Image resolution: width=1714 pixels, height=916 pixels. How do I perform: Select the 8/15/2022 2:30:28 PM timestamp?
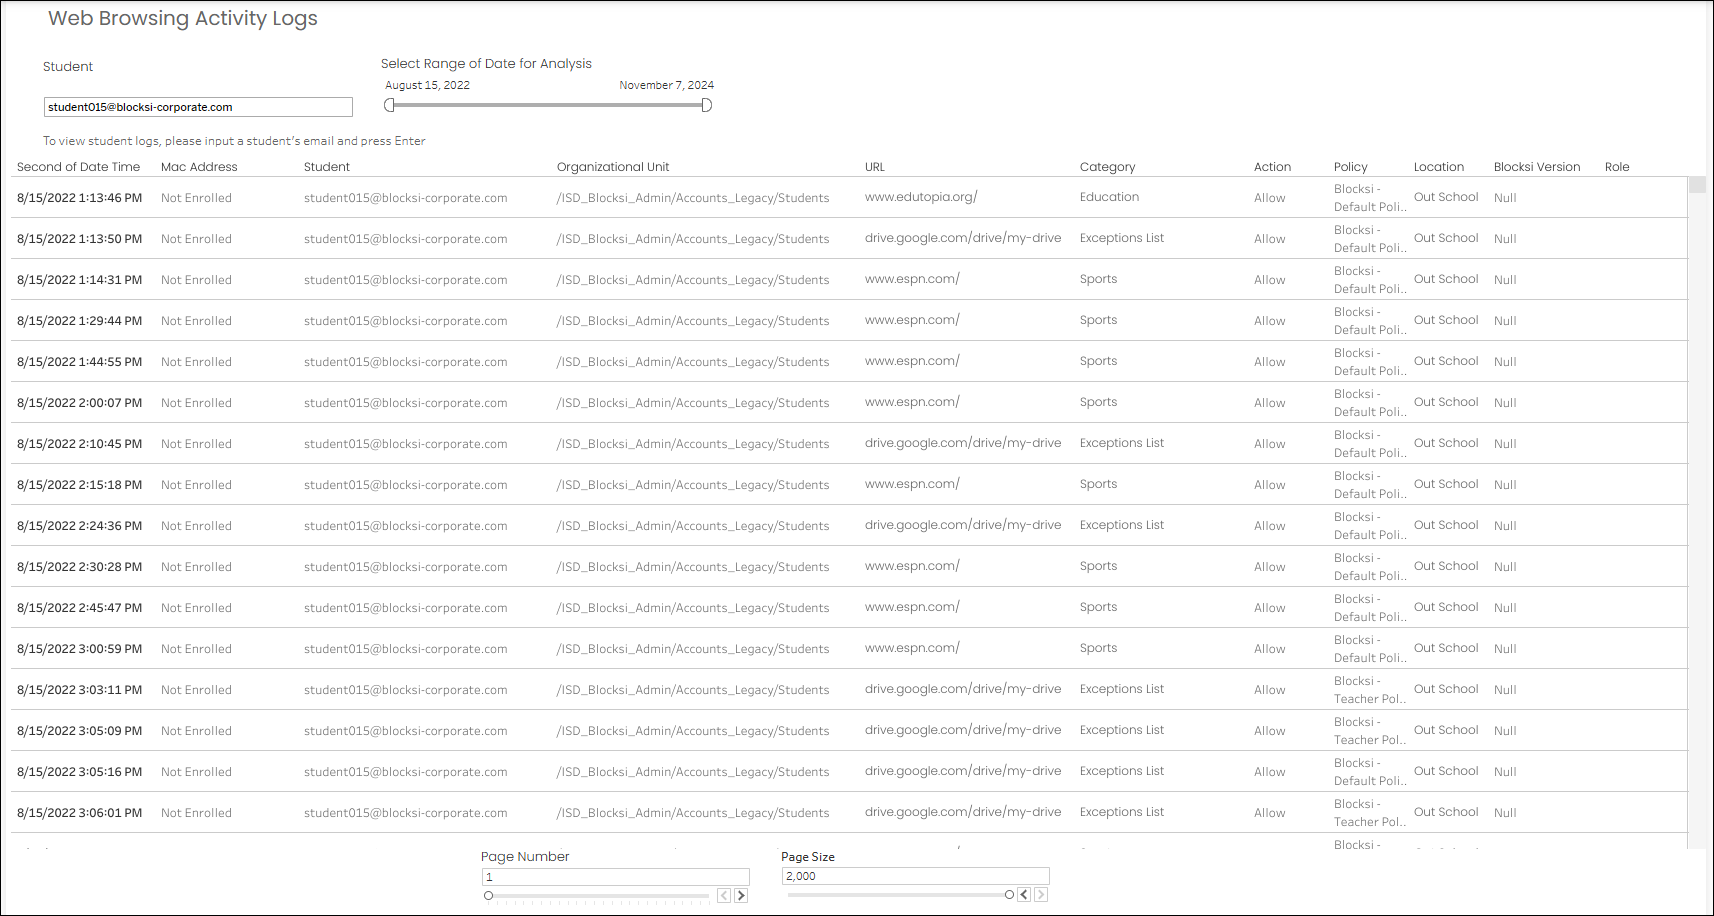coord(79,567)
